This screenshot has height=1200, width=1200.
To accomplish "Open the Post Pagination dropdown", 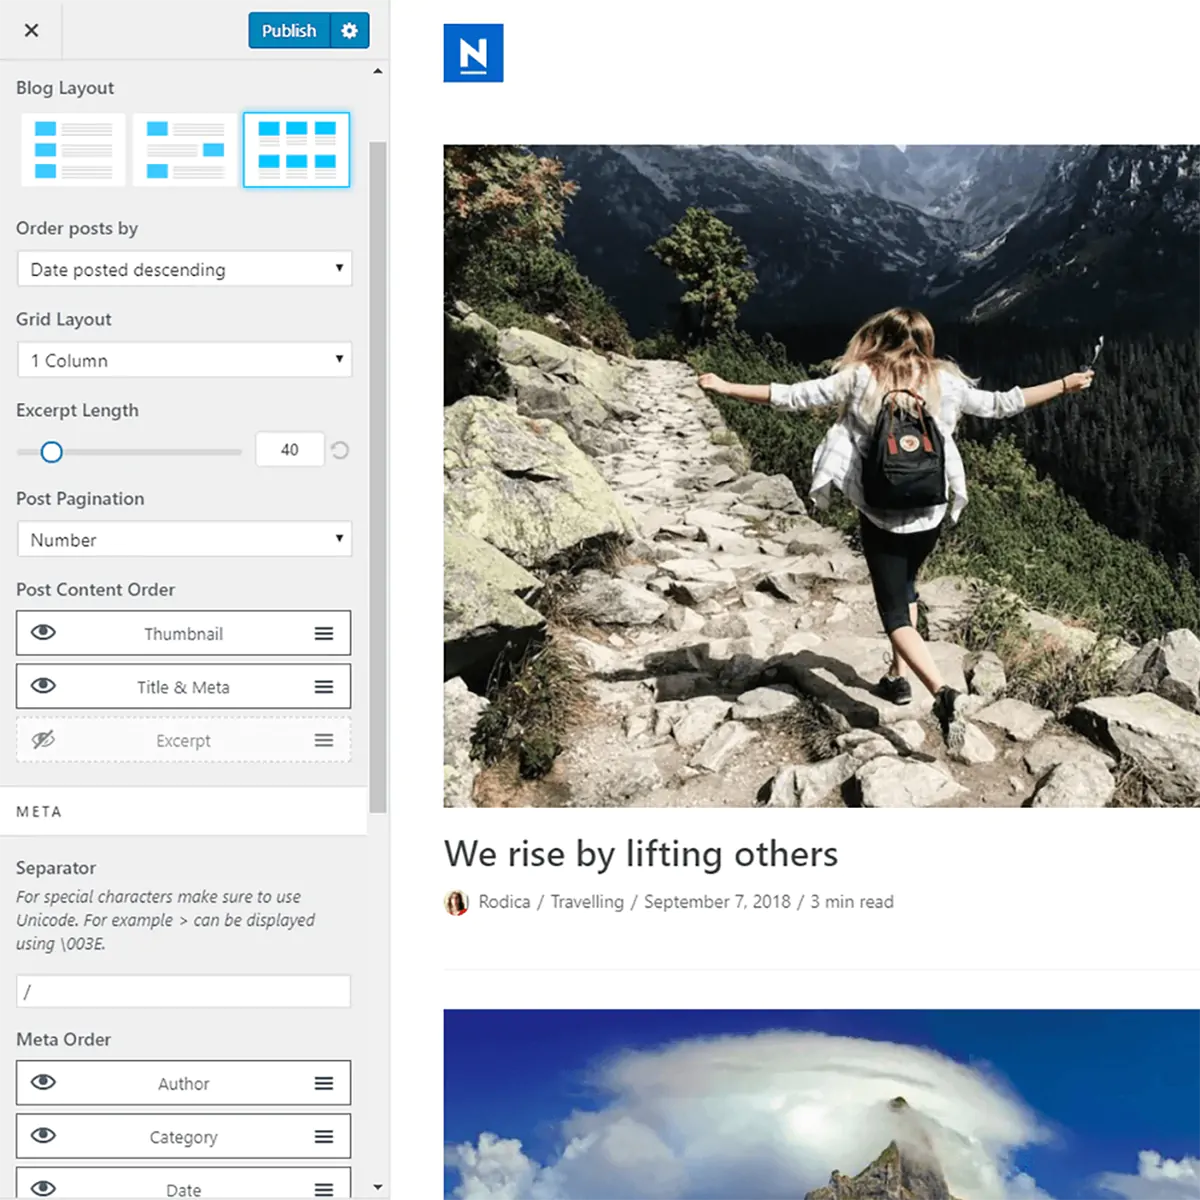I will [184, 540].
